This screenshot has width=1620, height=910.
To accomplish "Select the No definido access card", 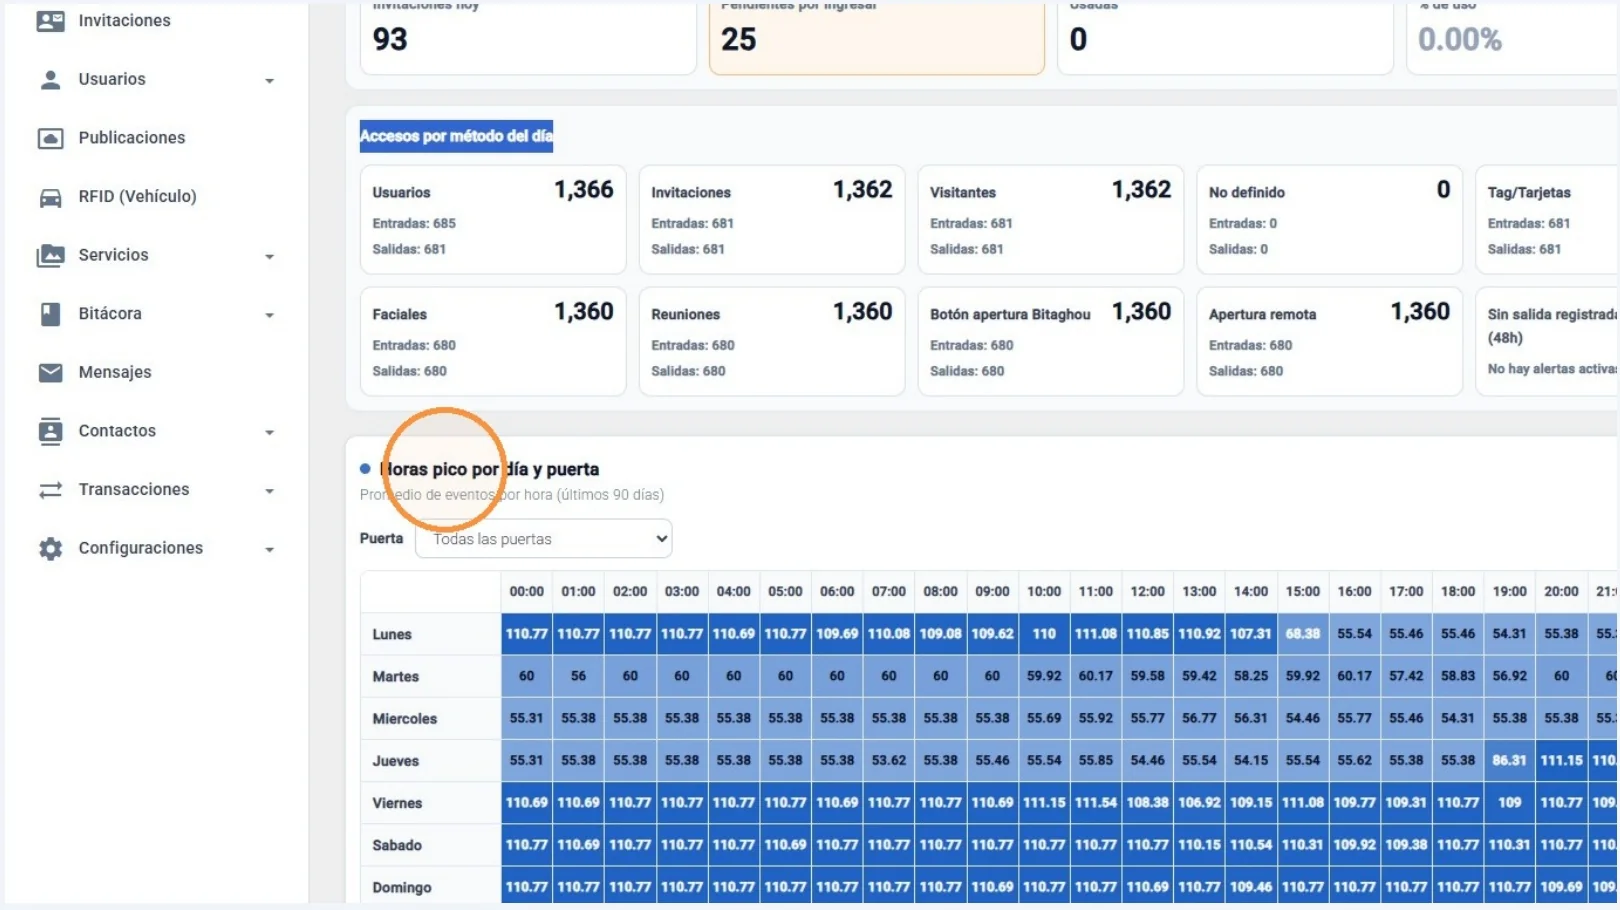I will [1329, 220].
